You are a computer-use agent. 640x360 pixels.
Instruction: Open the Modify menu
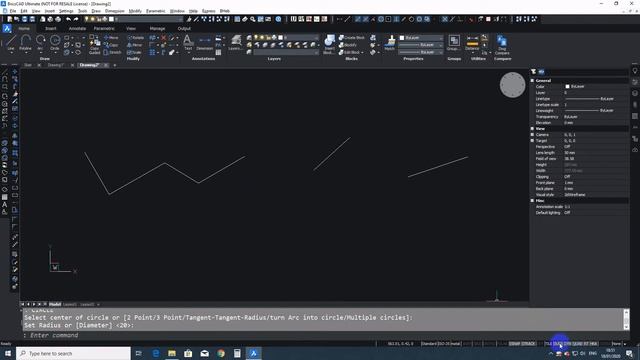[x=135, y=11]
